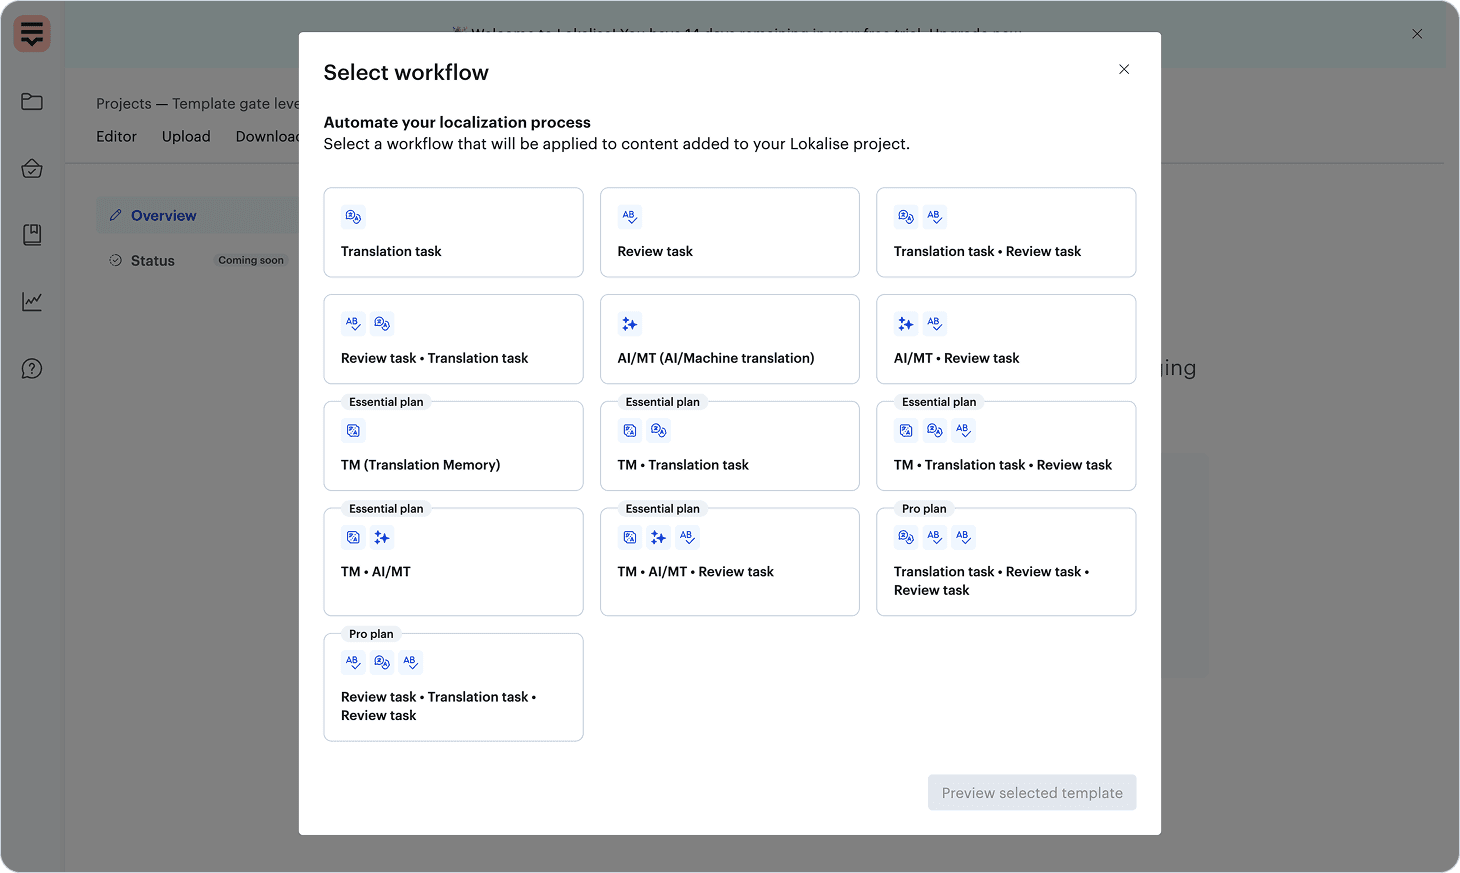Choose TM • Translation task • Review task

pos(1006,446)
